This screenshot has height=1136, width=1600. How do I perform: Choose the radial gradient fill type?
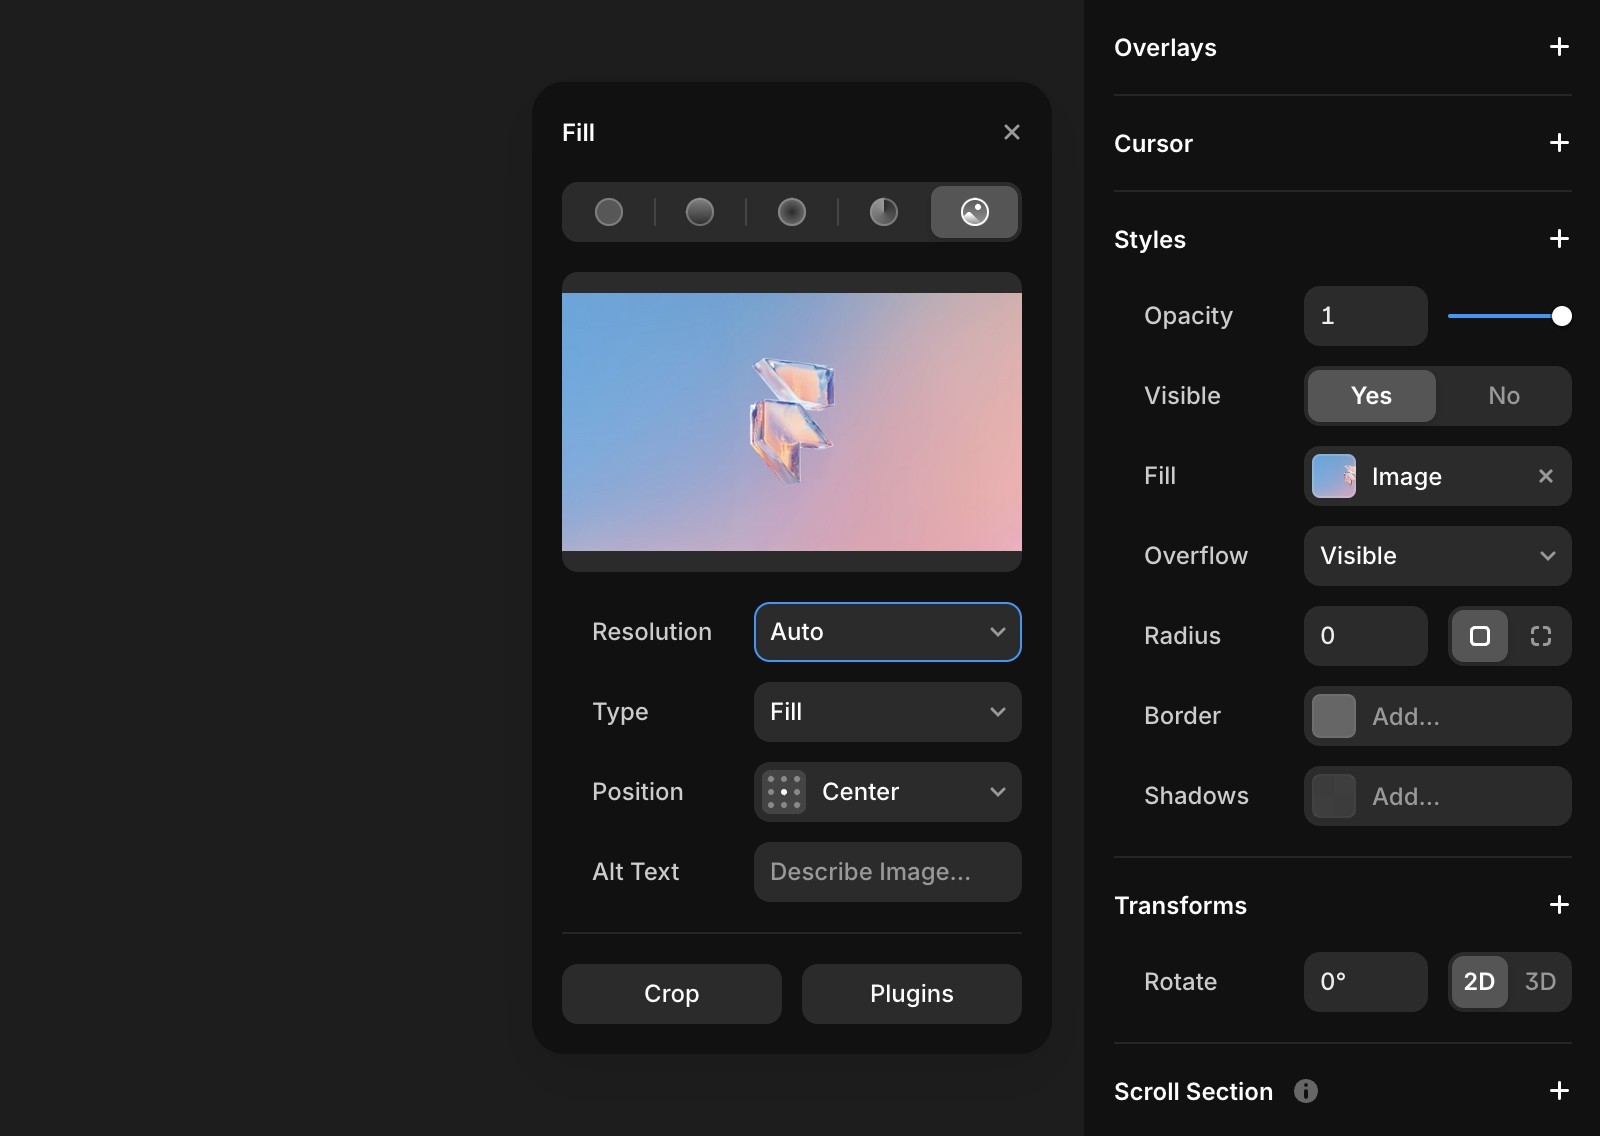[791, 212]
